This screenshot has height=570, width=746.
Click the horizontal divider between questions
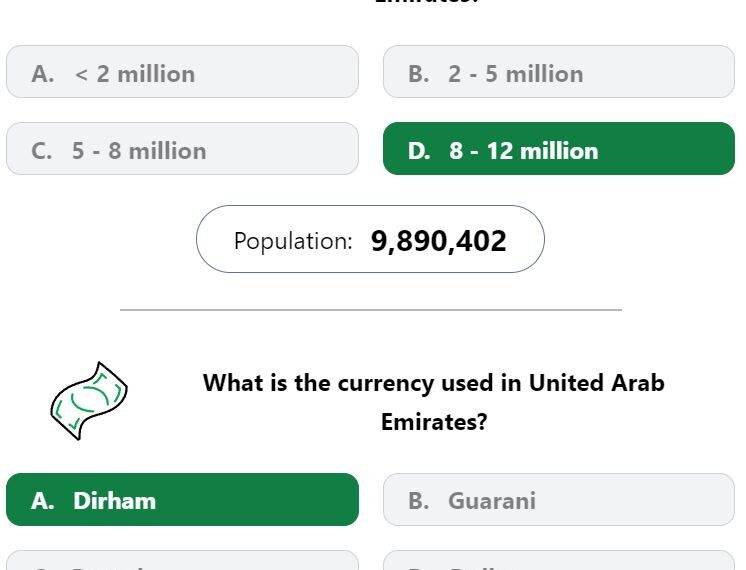coord(371,310)
